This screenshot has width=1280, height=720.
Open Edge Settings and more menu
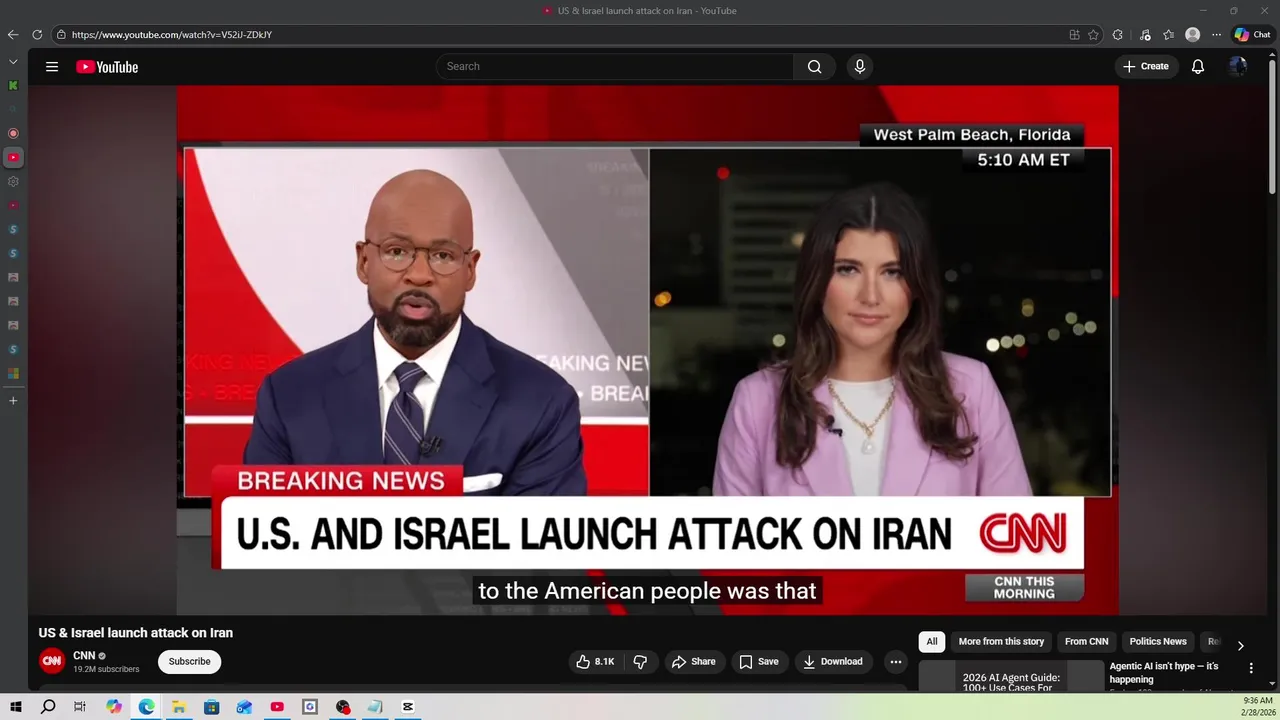pos(1216,34)
